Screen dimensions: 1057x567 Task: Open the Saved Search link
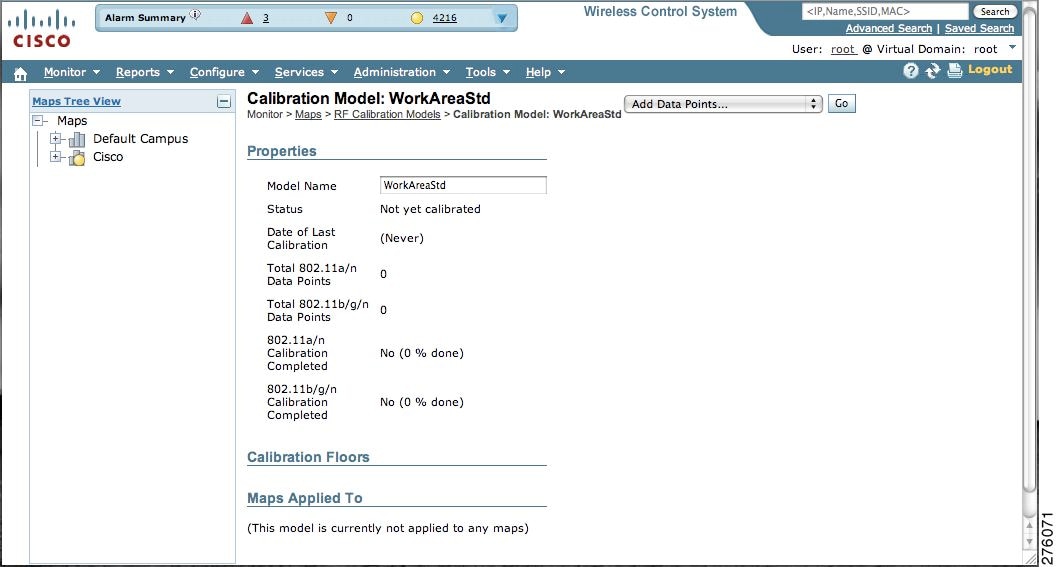coord(979,28)
